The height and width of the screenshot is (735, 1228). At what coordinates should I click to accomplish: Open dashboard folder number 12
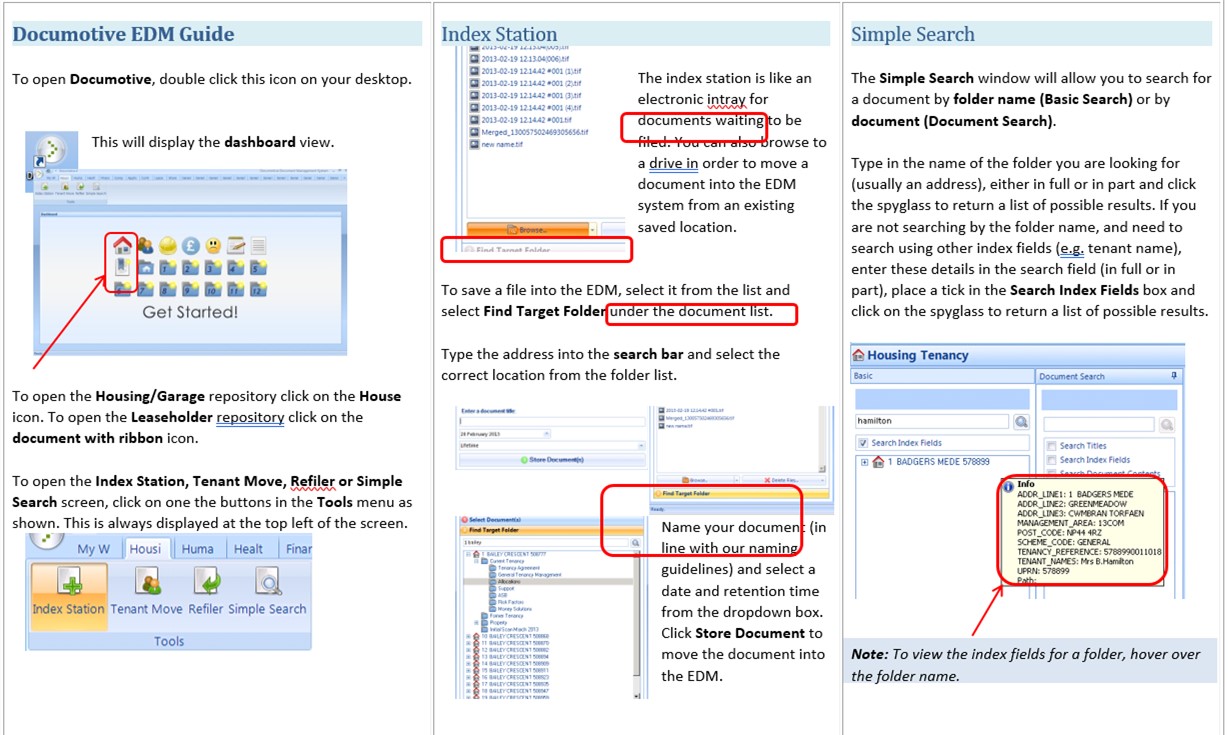(258, 289)
